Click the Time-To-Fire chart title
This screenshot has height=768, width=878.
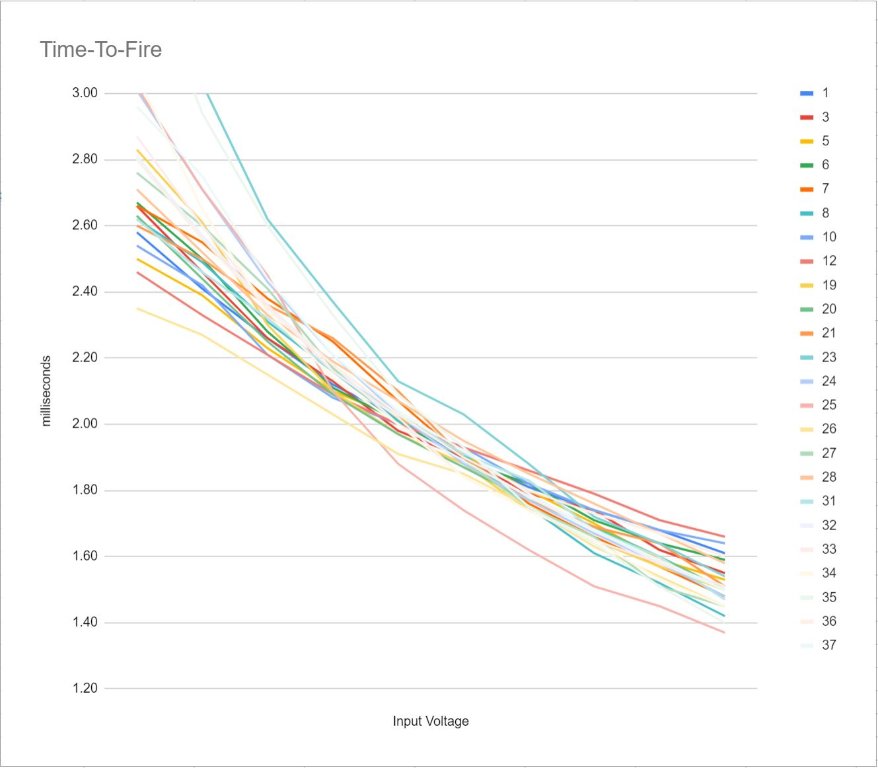(100, 50)
